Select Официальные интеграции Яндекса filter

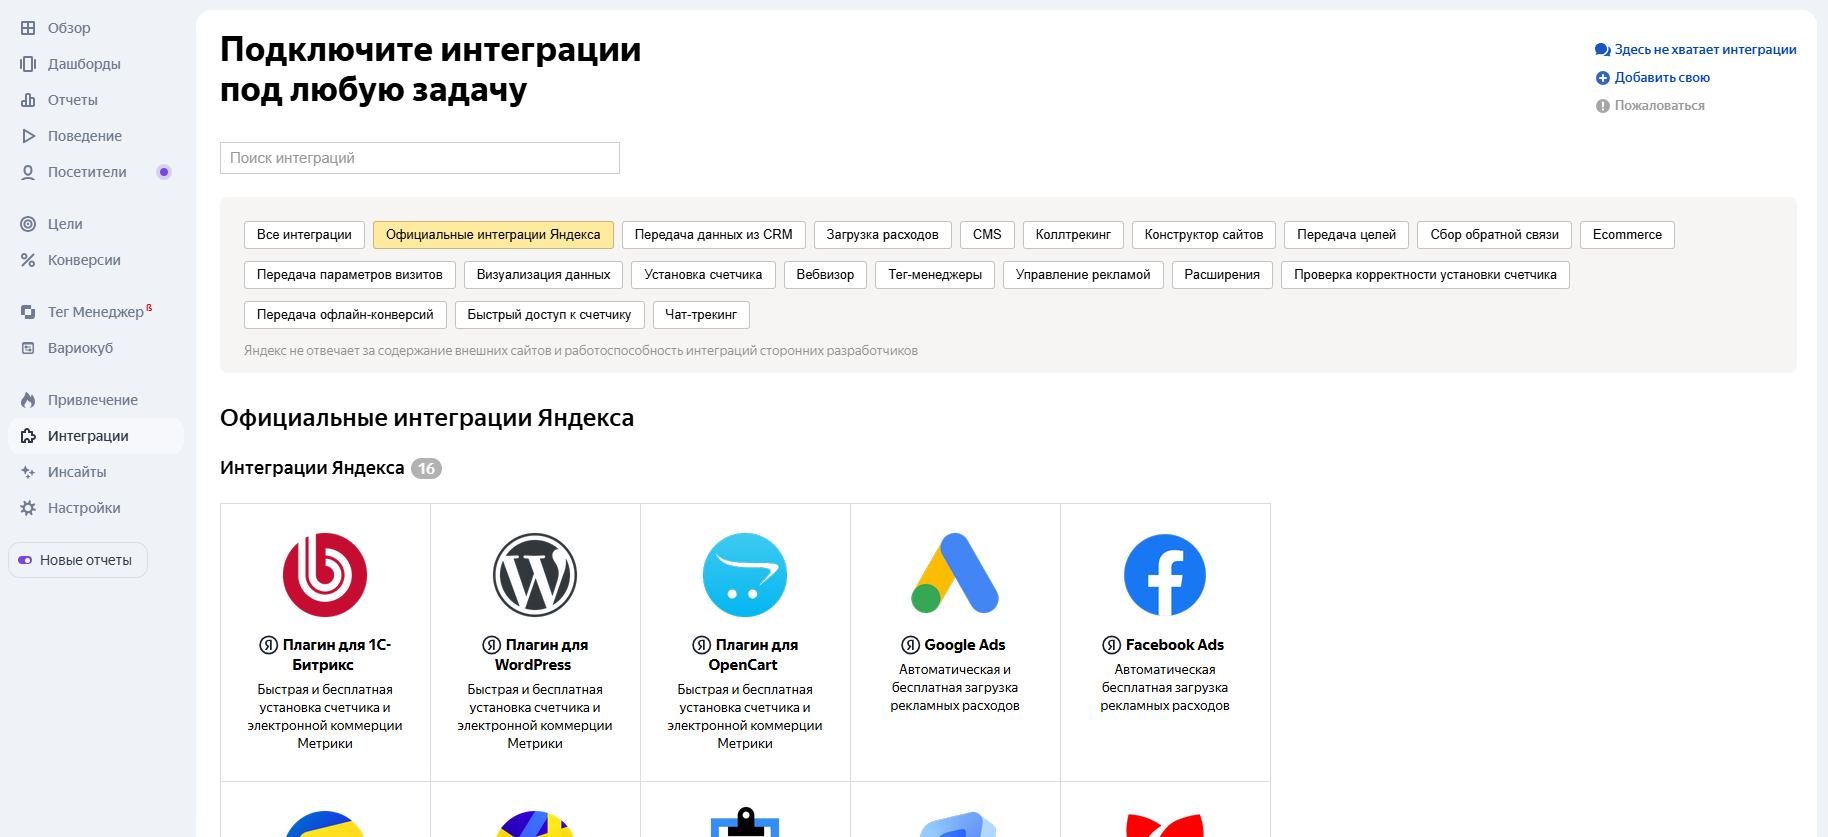pyautogui.click(x=493, y=235)
